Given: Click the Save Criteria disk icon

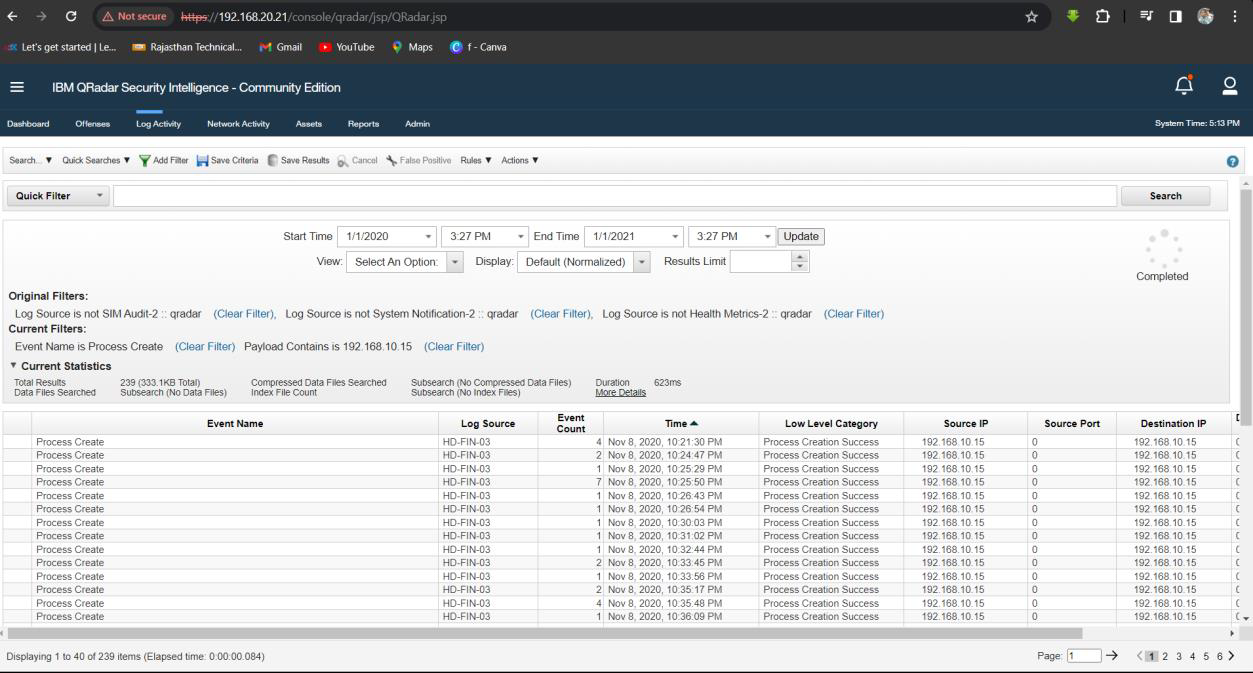Looking at the screenshot, I should (202, 161).
